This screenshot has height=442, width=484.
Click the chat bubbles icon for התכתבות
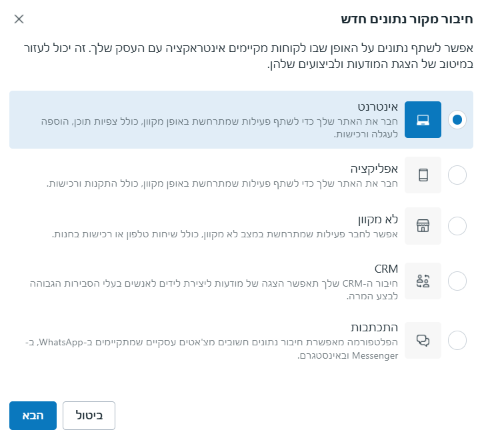pos(423,340)
